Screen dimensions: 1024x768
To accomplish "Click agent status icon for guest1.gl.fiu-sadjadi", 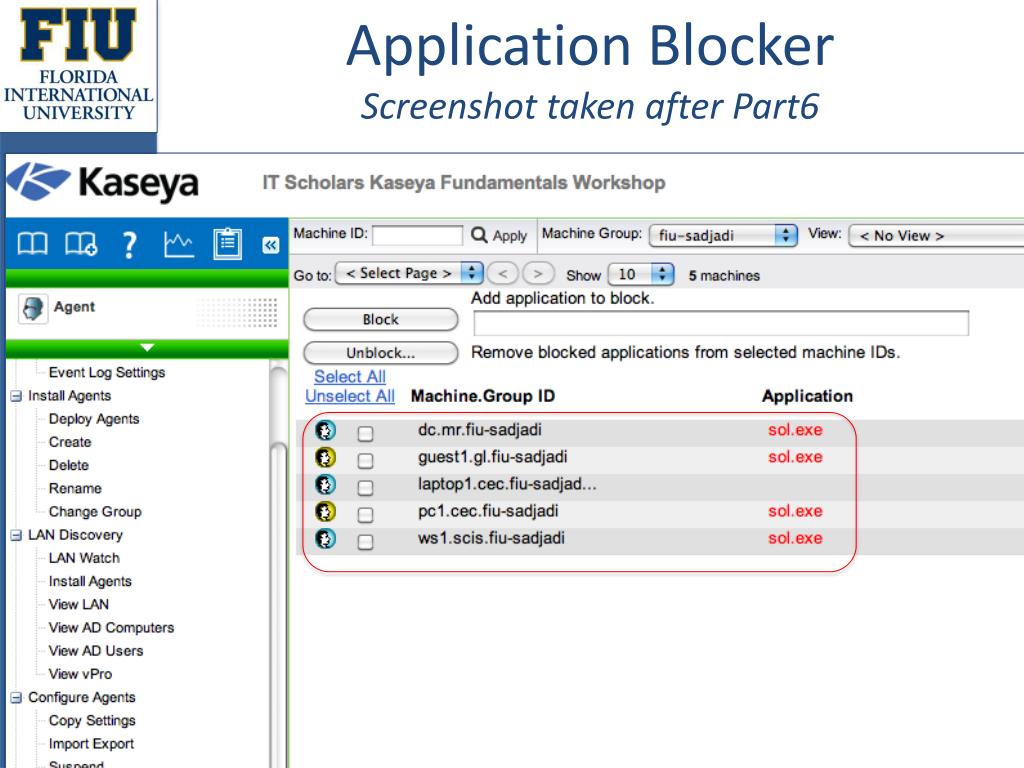I will click(325, 457).
